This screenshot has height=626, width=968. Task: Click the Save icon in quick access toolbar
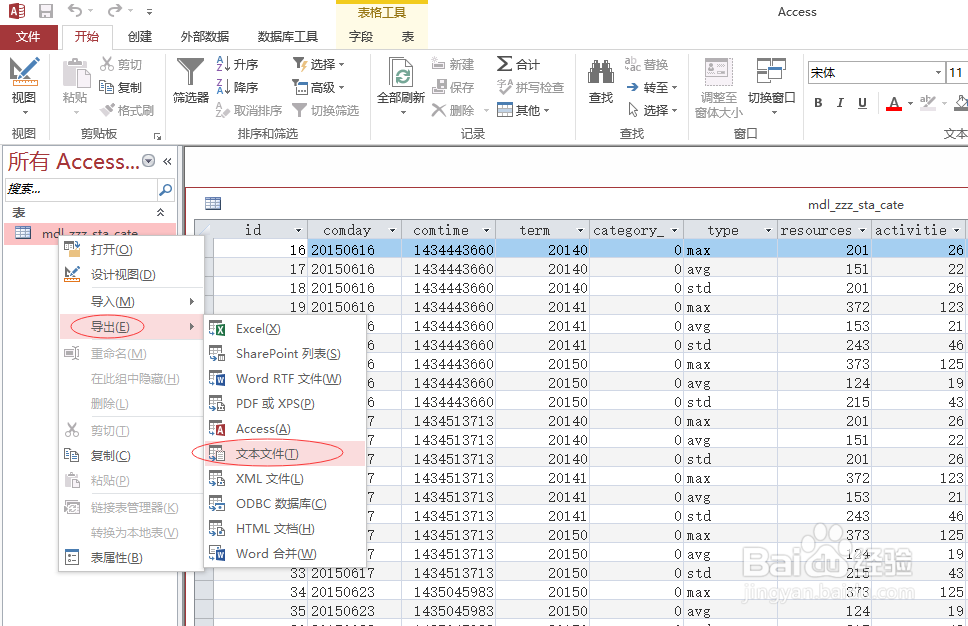[x=45, y=11]
